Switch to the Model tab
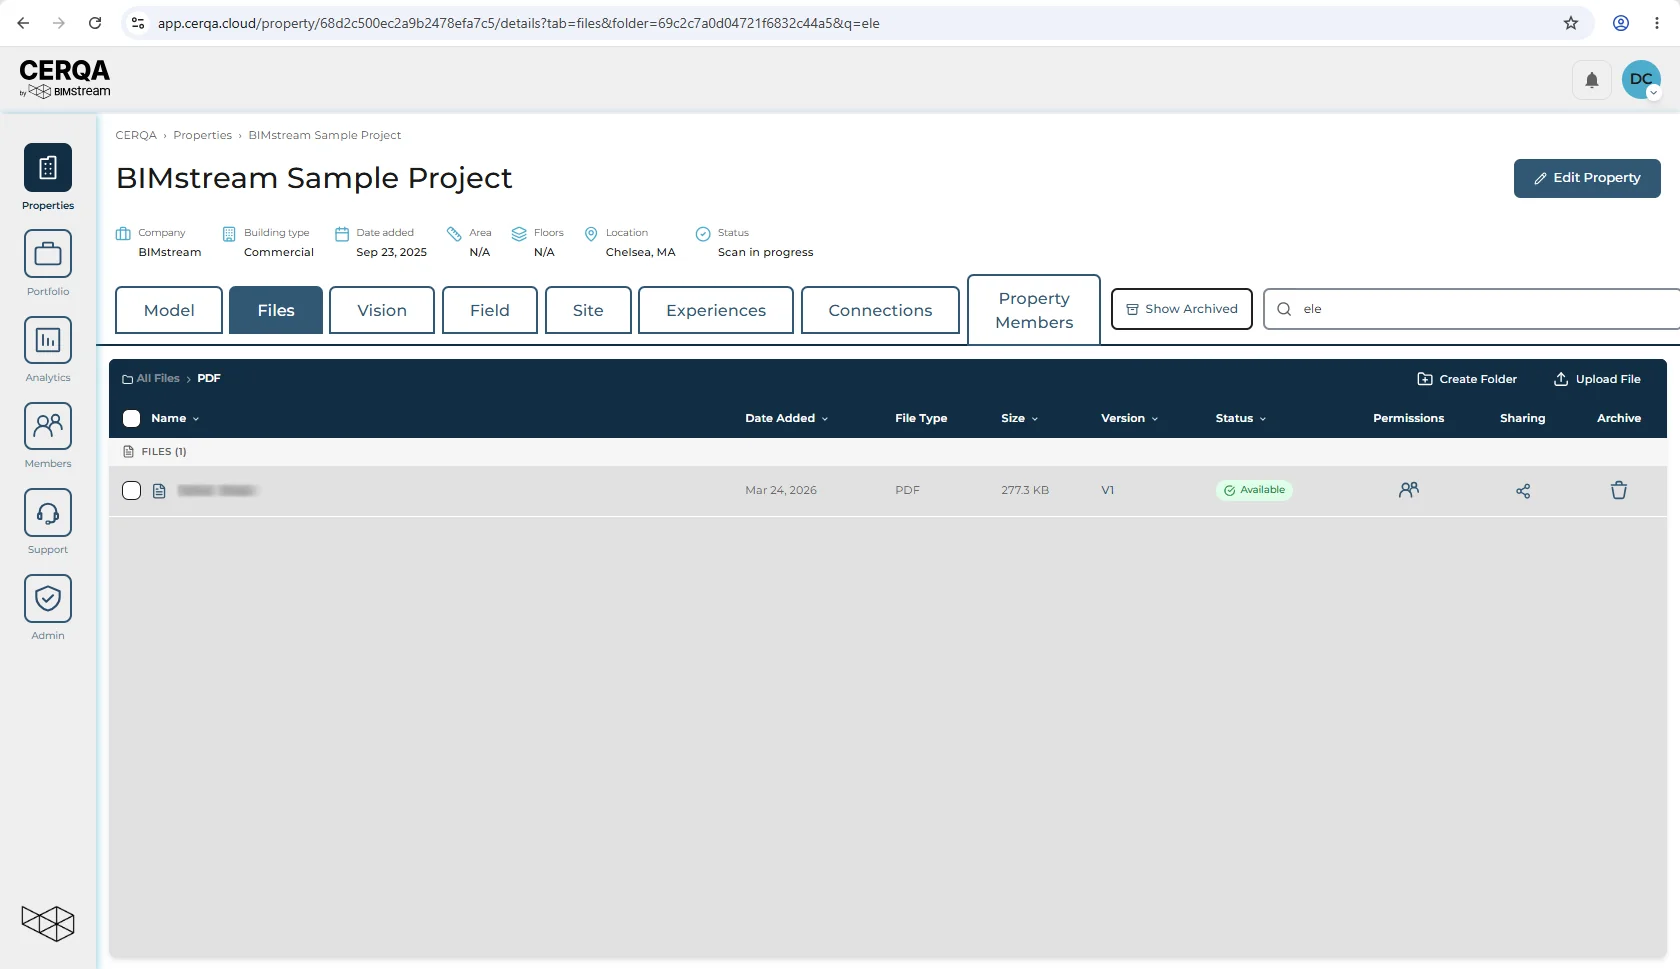Screen dimensions: 1680x969 pyautogui.click(x=169, y=310)
